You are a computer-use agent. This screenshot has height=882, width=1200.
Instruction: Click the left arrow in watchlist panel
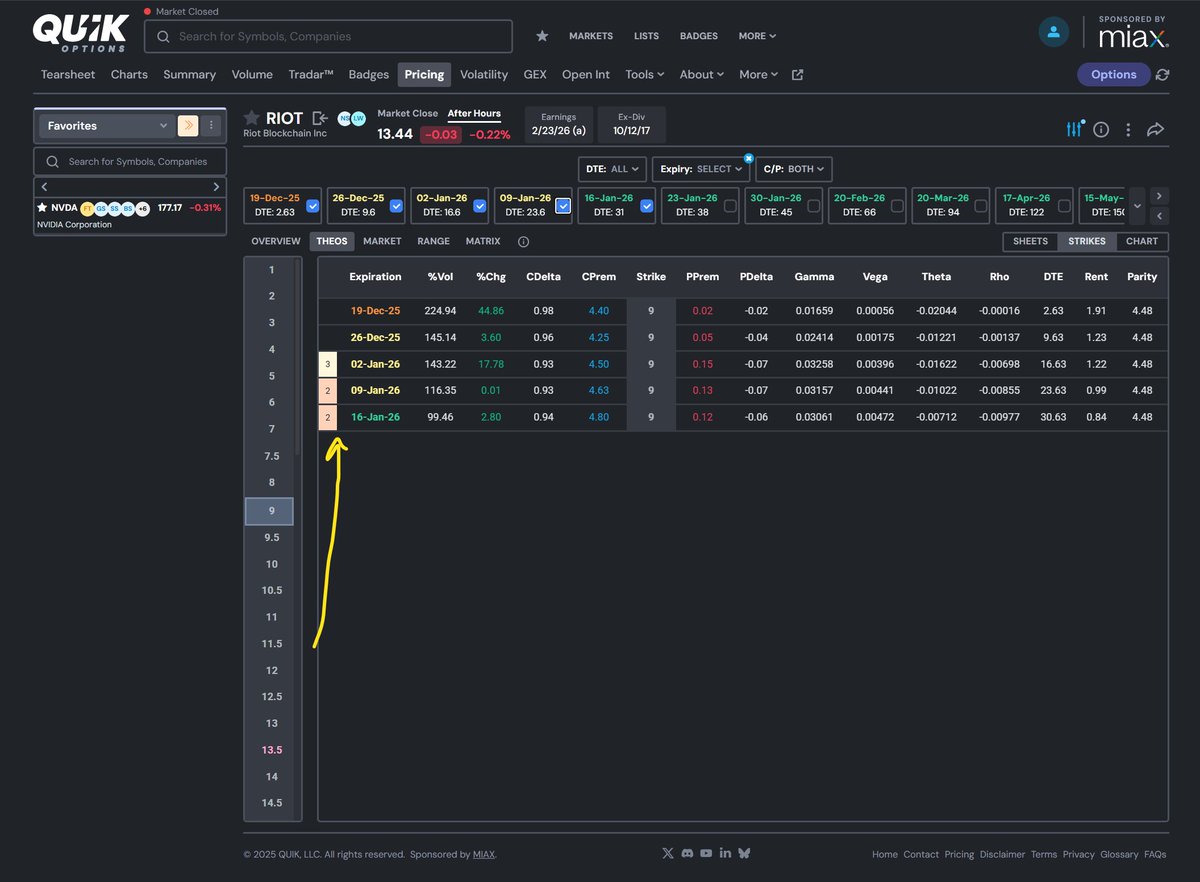point(44,187)
